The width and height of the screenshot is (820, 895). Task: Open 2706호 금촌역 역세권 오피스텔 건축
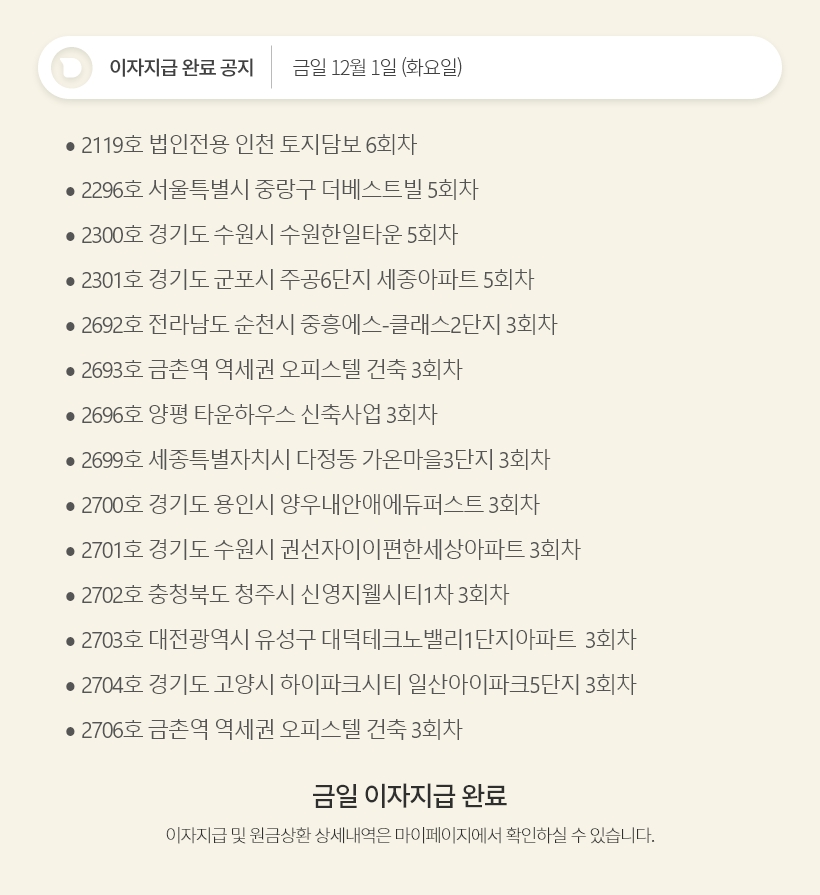(x=271, y=730)
